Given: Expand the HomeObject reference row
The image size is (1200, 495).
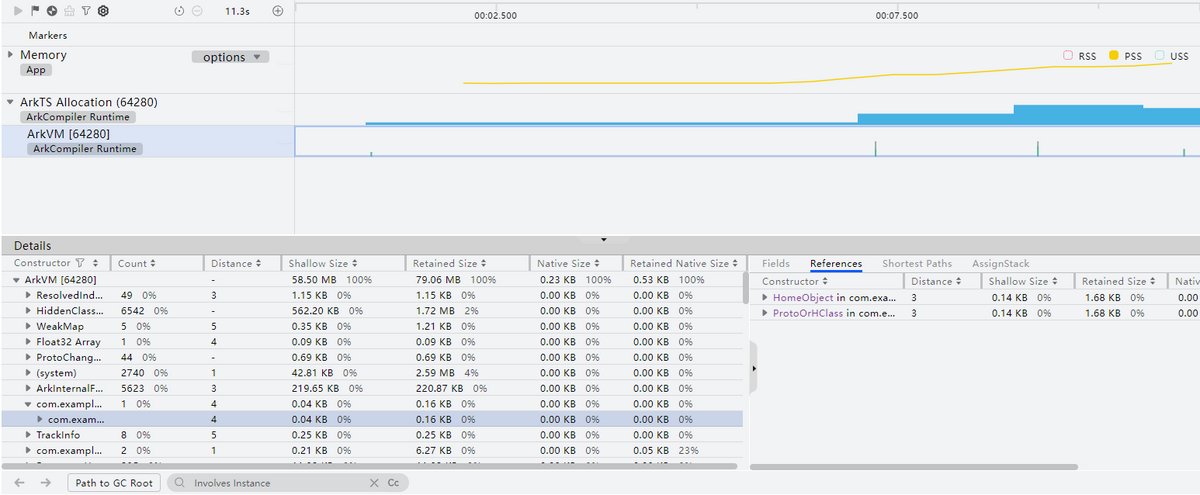Looking at the screenshot, I should tap(765, 297).
